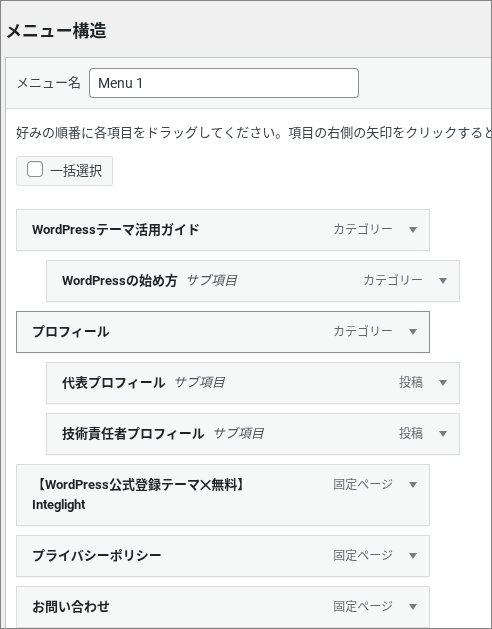The height and width of the screenshot is (629, 492).
Task: Select the WordPressテーマ活用ガイド menu item
Action: (x=223, y=230)
